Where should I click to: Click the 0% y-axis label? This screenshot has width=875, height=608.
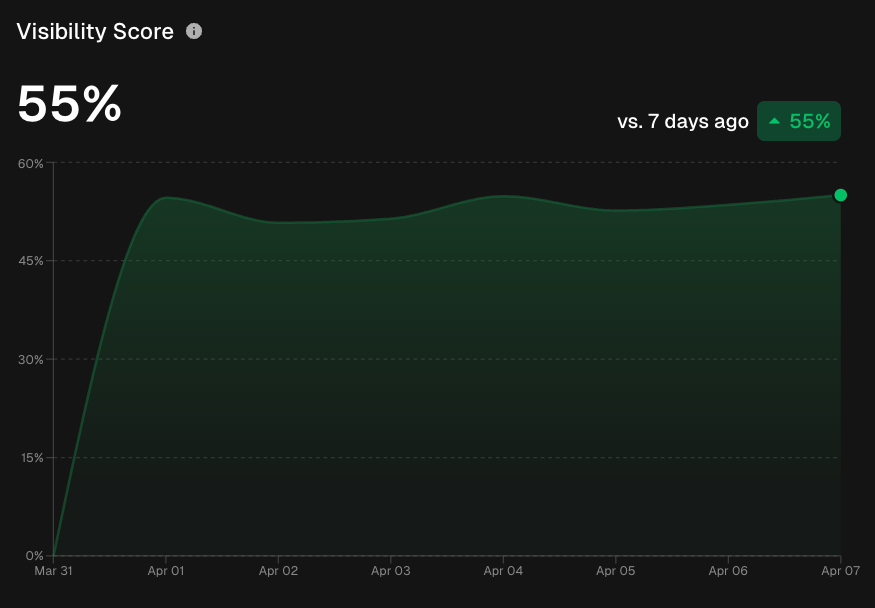34,556
